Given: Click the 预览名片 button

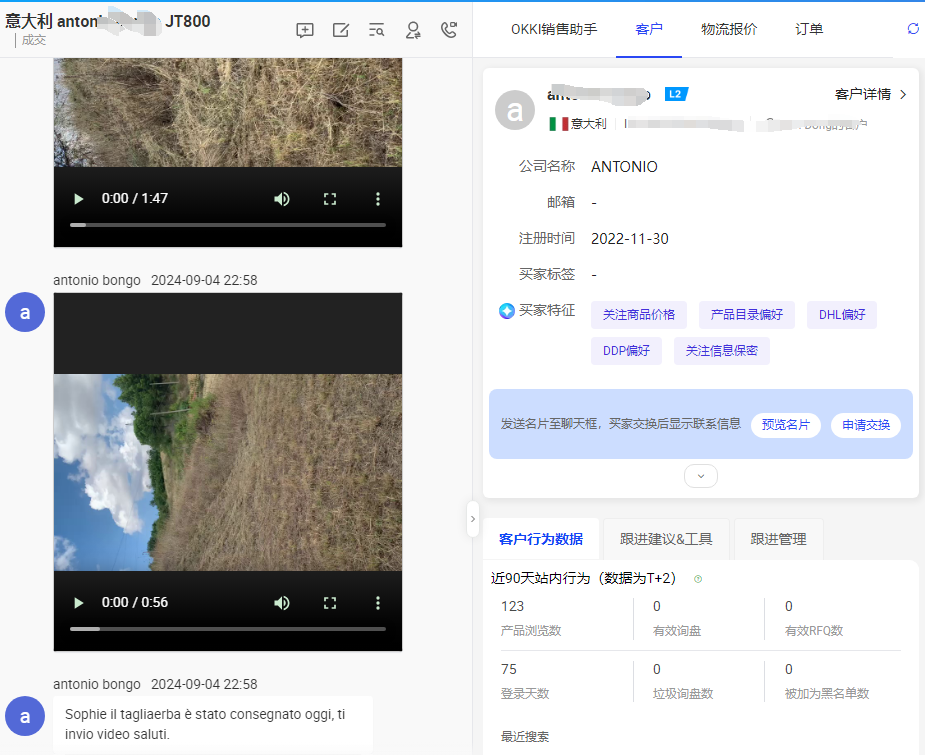Looking at the screenshot, I should (x=785, y=425).
